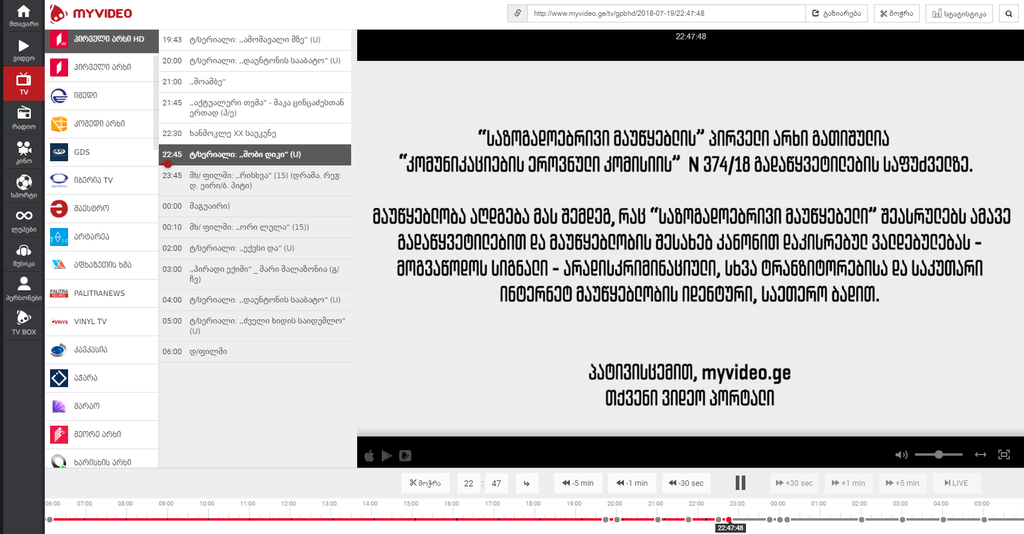Select the Maestro channel red logo
1024x534 pixels.
point(102,208)
